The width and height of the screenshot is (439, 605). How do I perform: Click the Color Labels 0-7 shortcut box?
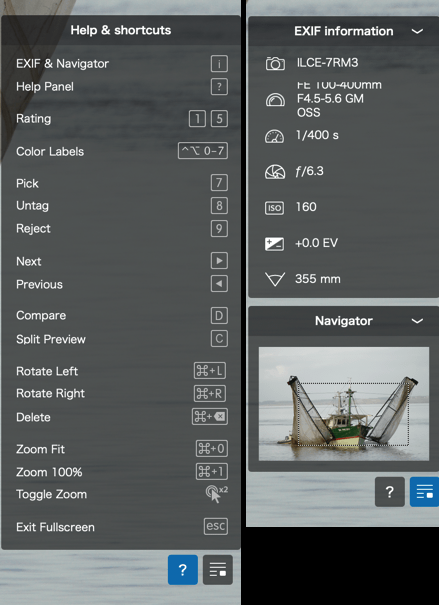click(x=203, y=151)
